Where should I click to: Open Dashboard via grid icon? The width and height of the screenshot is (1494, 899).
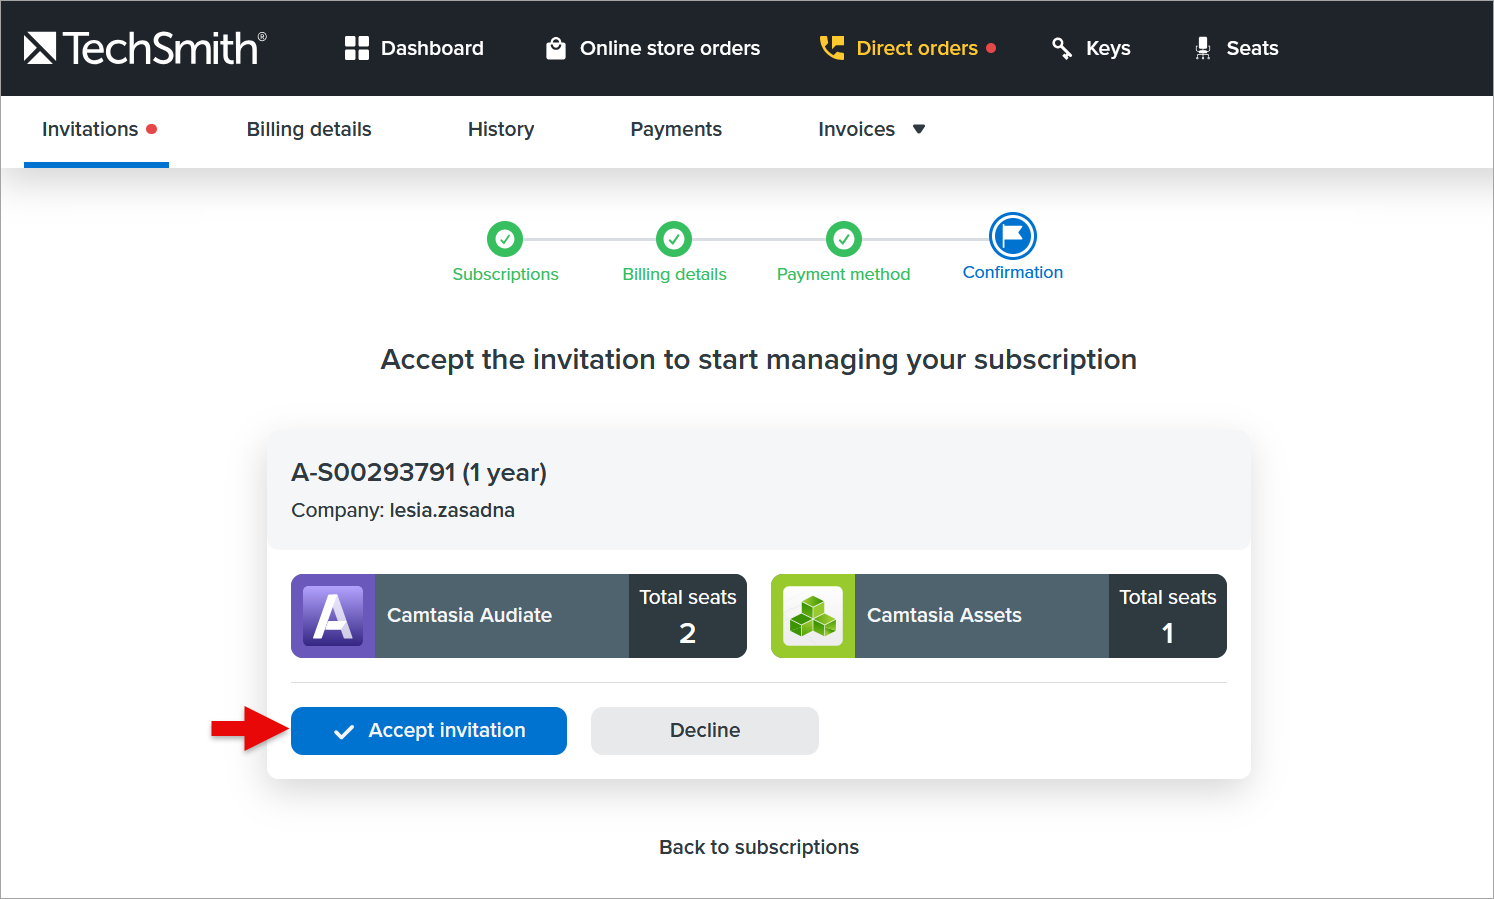pyautogui.click(x=357, y=48)
